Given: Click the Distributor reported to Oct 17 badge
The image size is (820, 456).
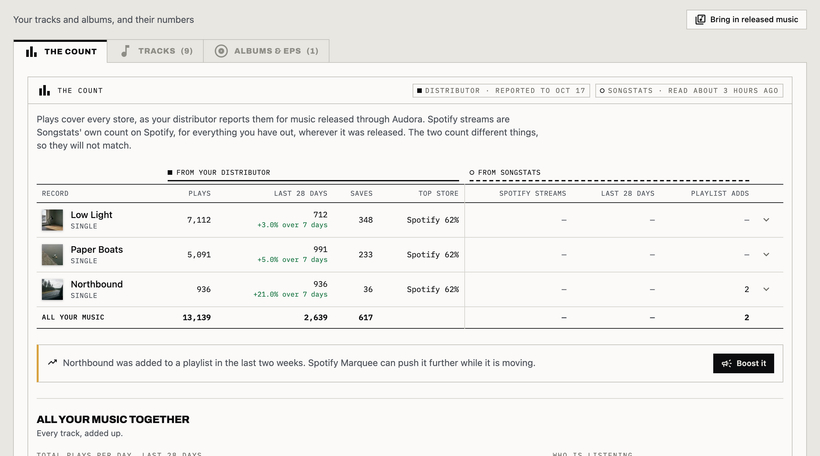Looking at the screenshot, I should [501, 90].
